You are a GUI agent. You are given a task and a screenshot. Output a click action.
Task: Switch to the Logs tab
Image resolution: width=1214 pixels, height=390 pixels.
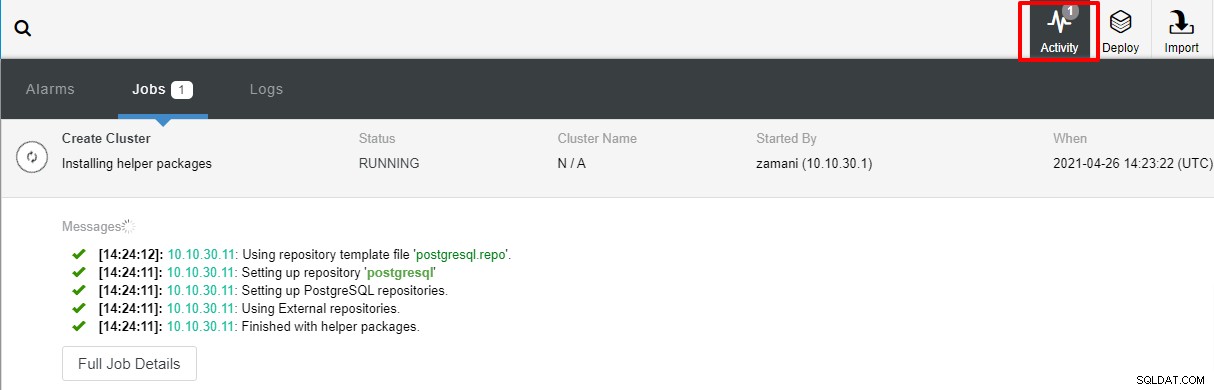266,89
